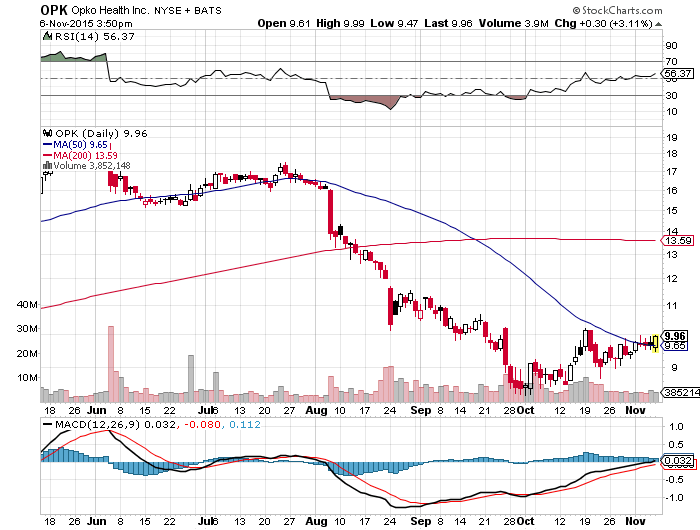Click the Nov label on the price panel date axis
The height and width of the screenshot is (530, 700).
[635, 410]
